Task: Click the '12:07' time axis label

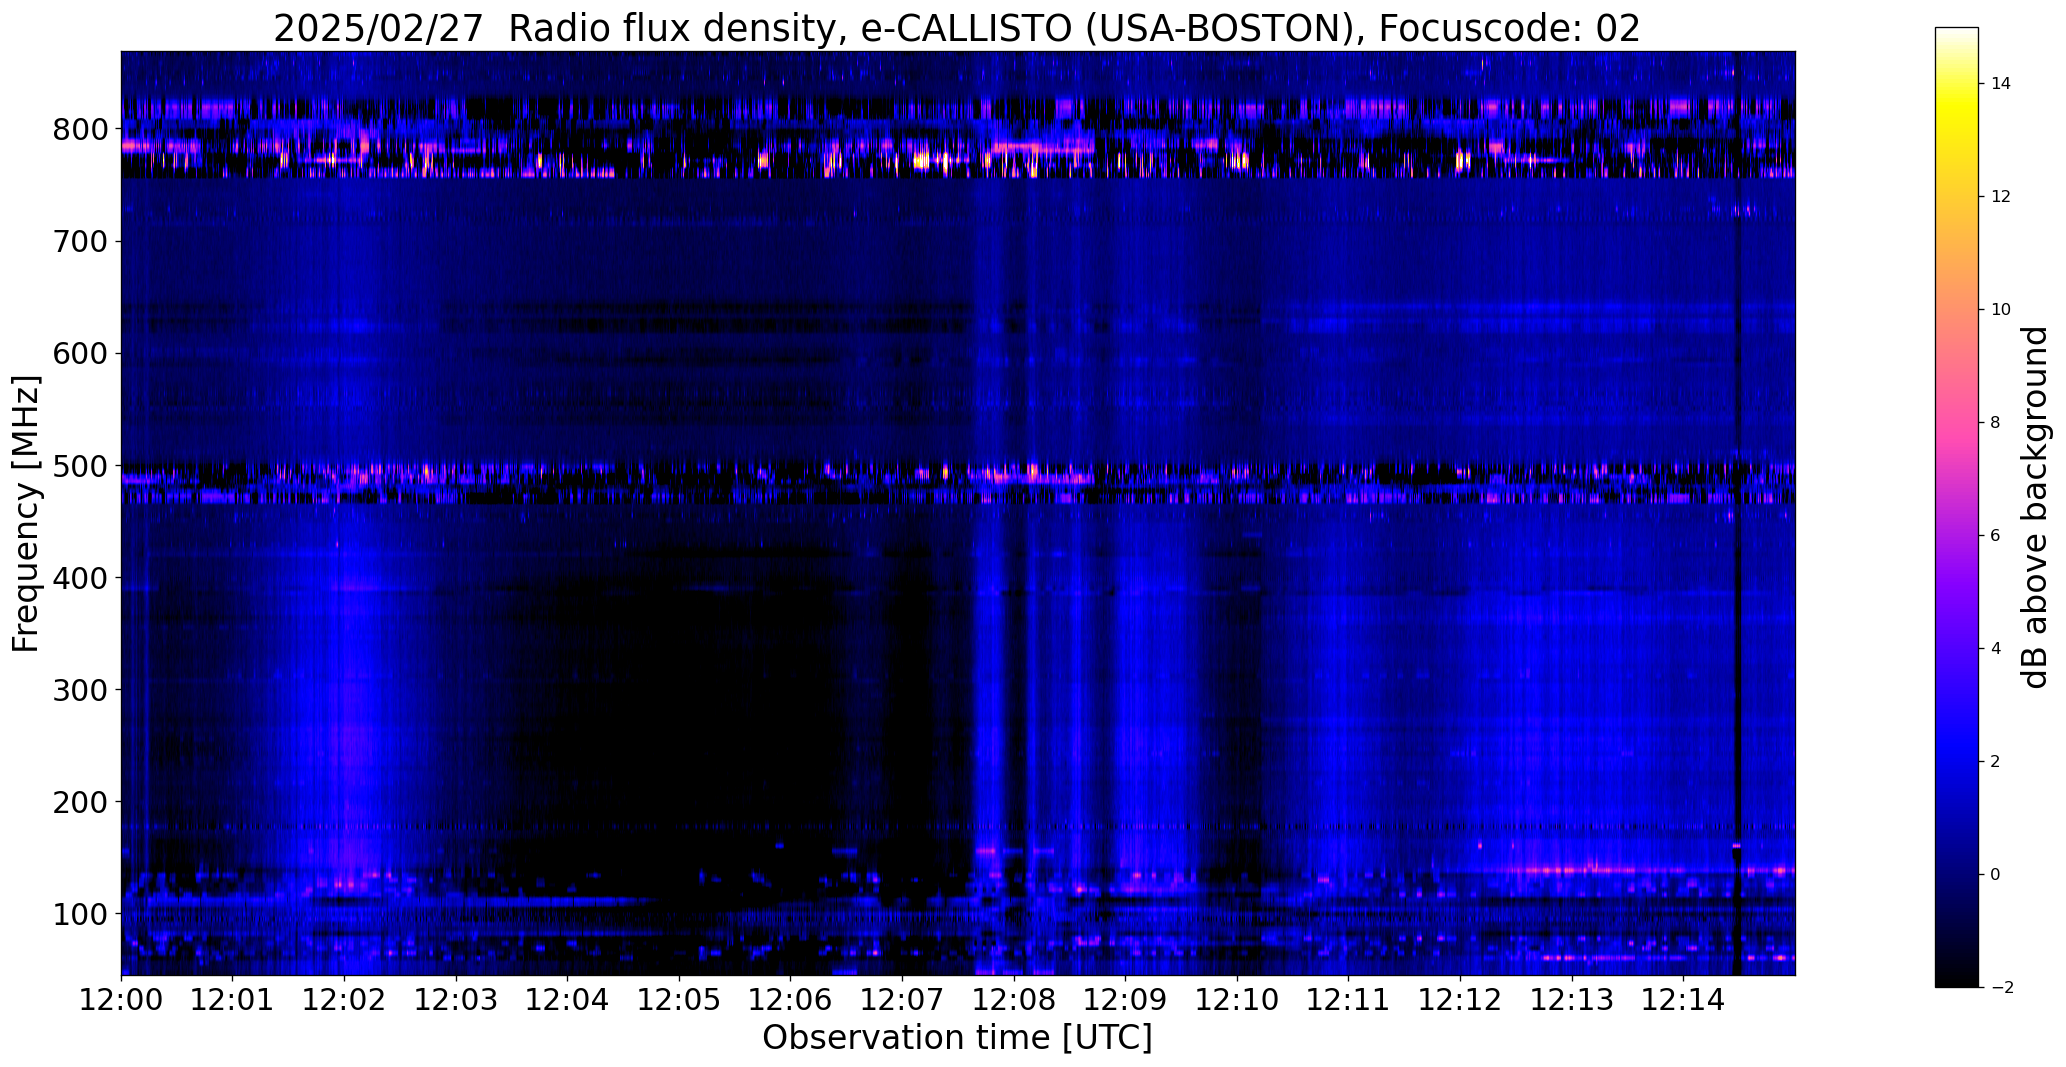Action: pyautogui.click(x=902, y=1000)
